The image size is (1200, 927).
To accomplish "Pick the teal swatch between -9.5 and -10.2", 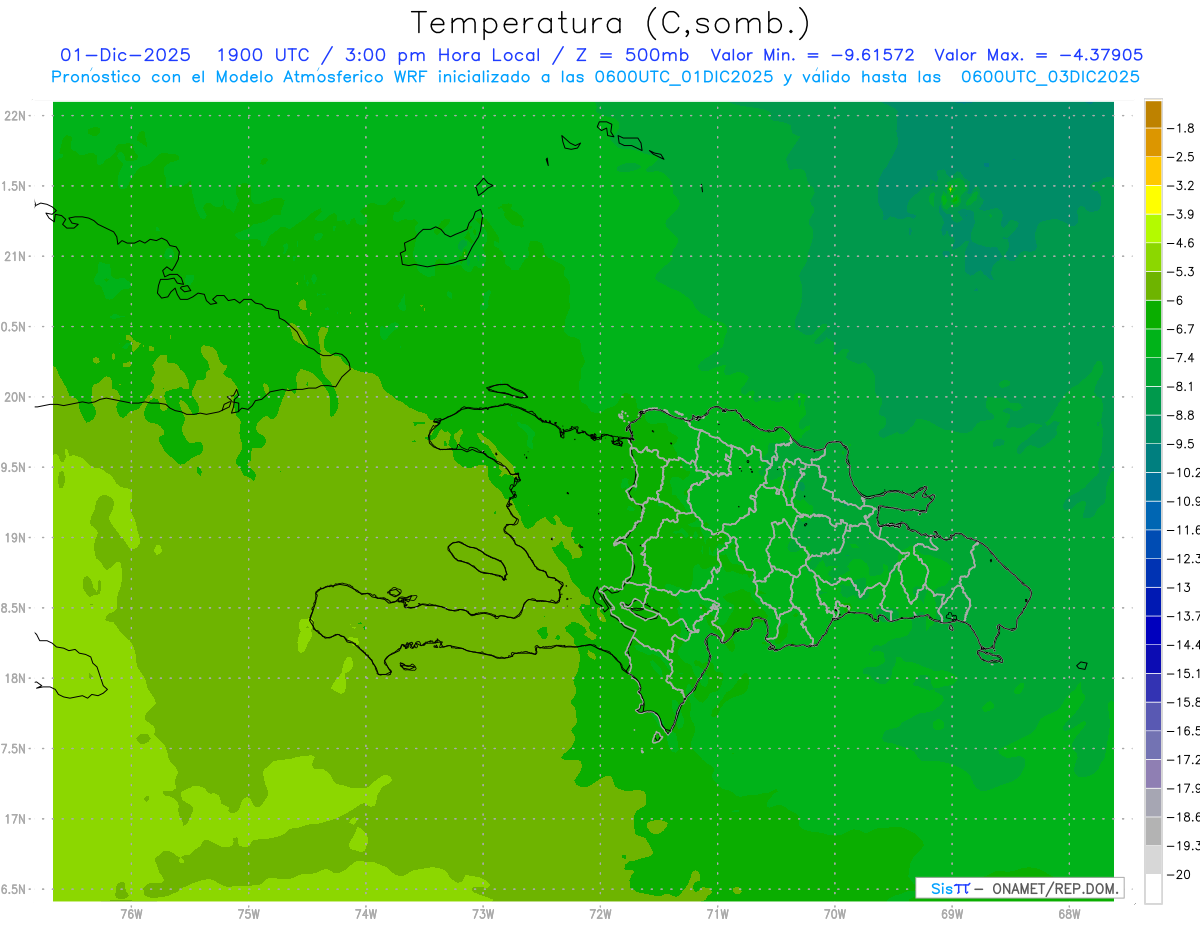I will [x=1153, y=458].
